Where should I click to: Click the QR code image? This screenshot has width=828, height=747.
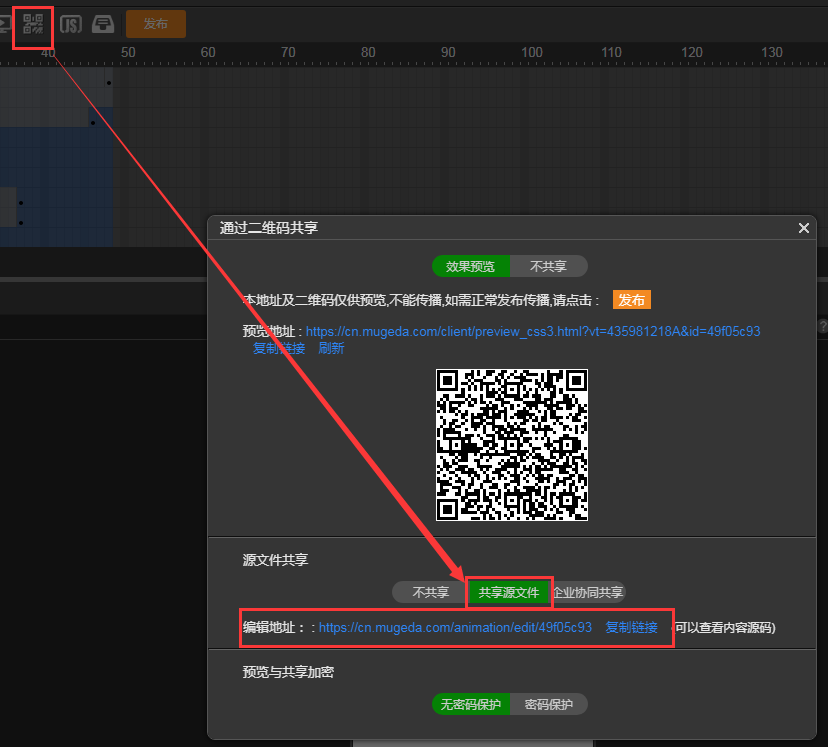point(512,445)
